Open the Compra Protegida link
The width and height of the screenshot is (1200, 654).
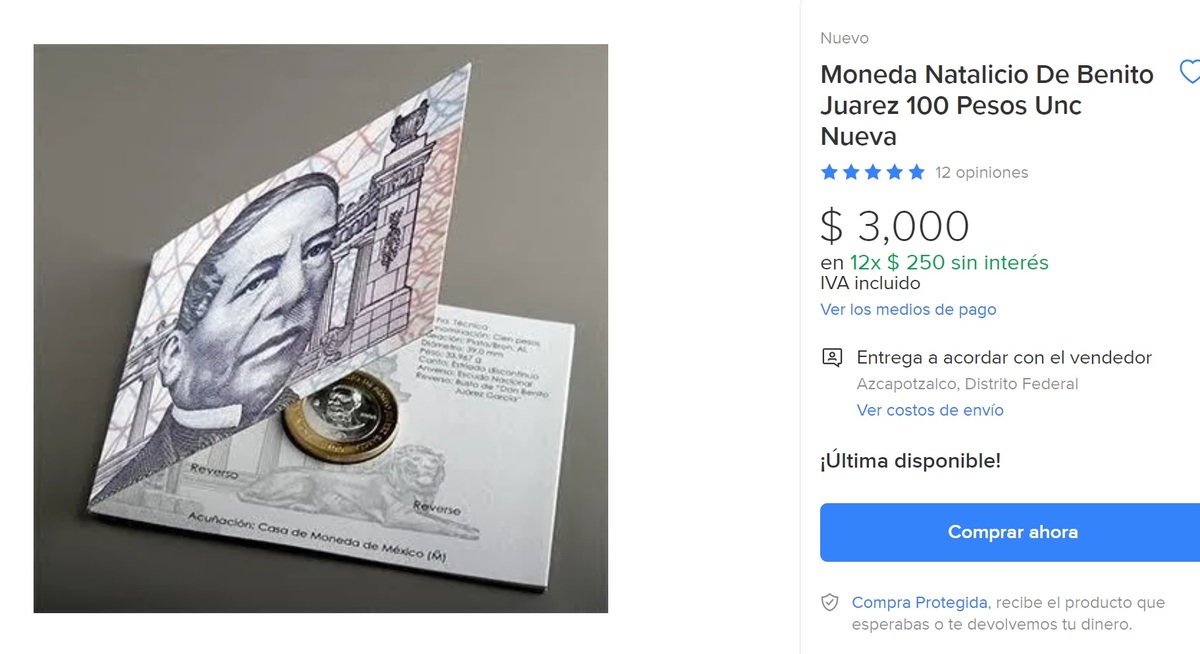(920, 603)
